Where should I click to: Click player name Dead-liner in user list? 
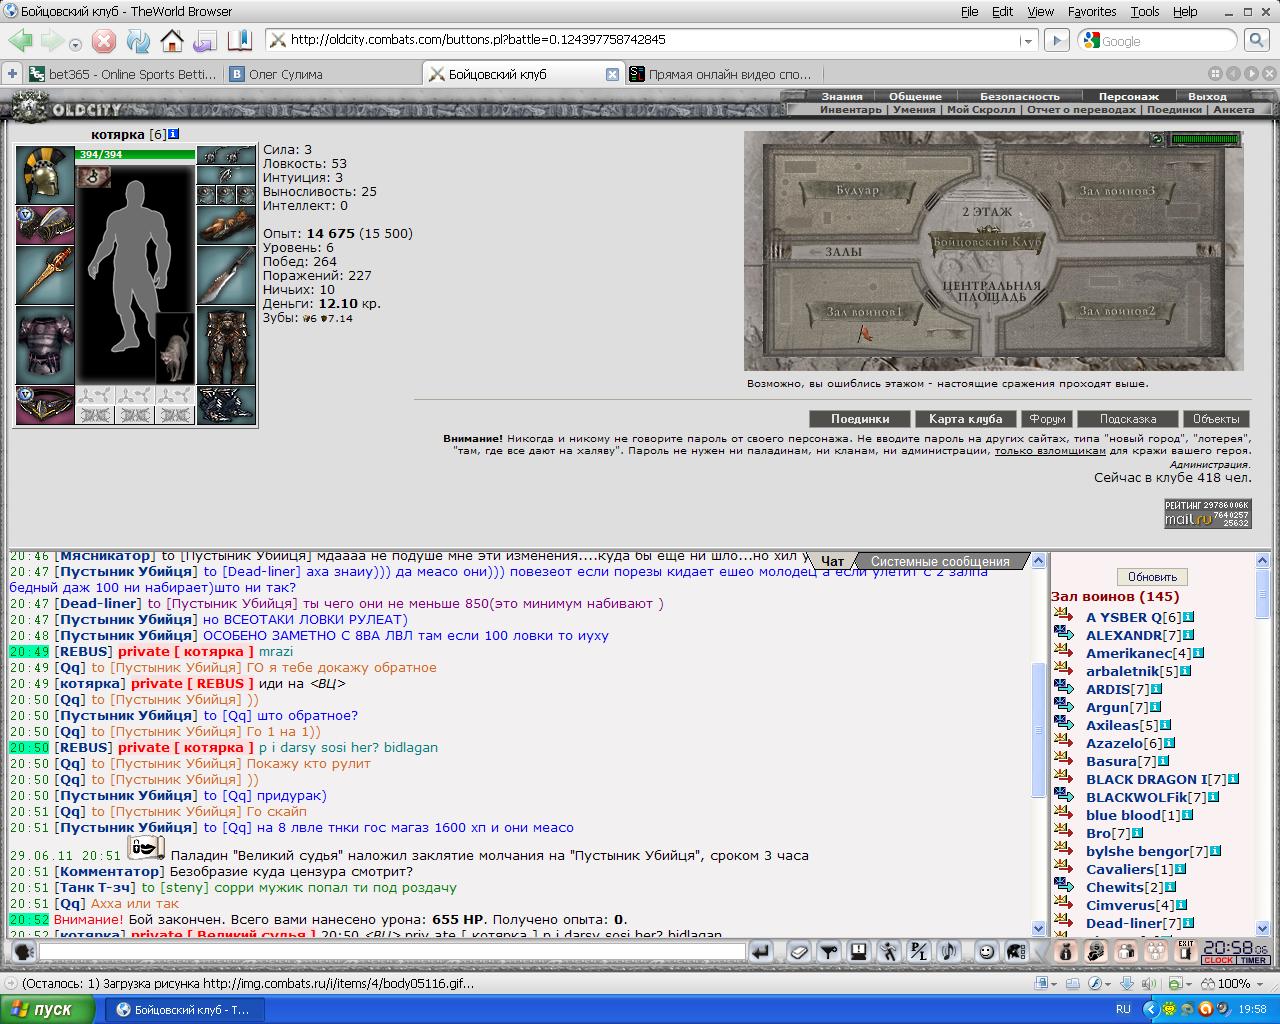[1125, 923]
